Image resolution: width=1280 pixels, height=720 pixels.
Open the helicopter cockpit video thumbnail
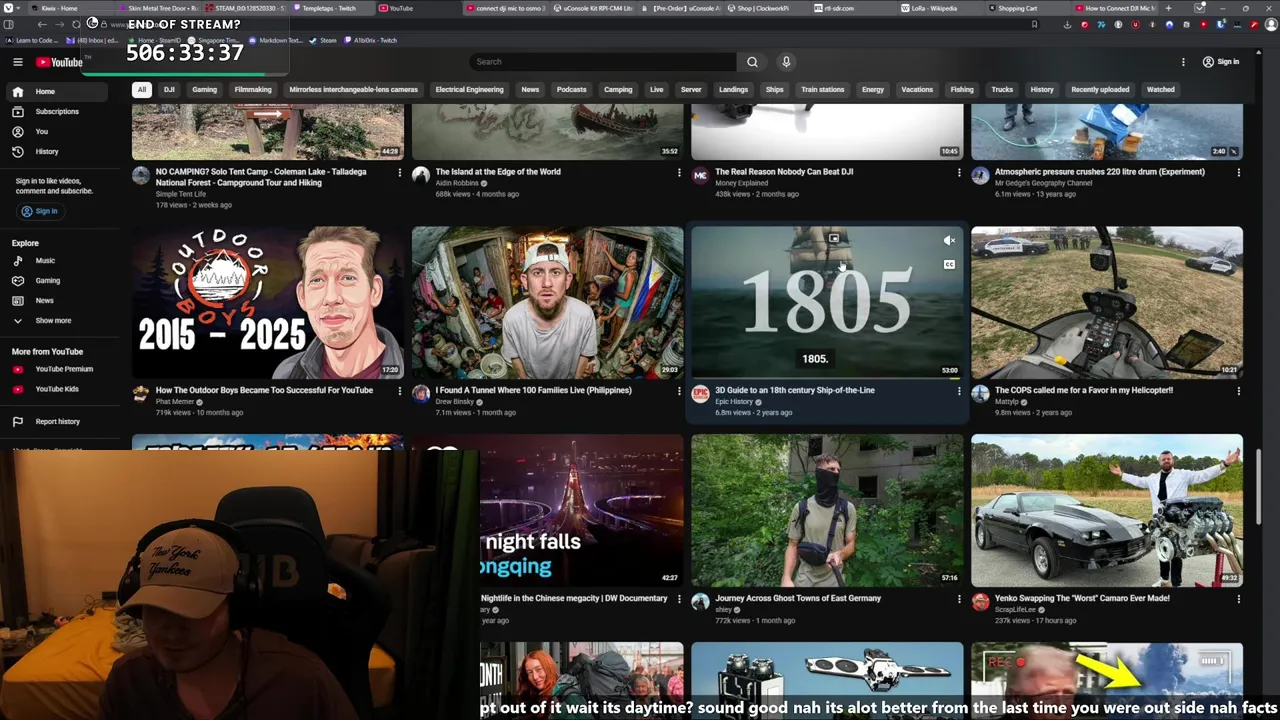[x=1107, y=302]
